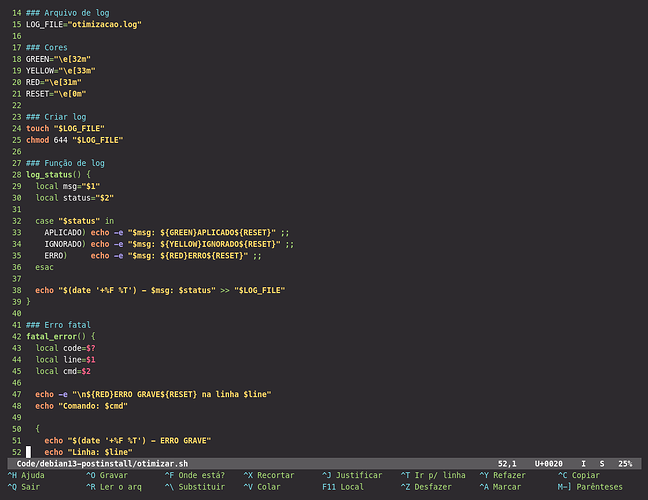Open the ^T Ir p/ linha shortcut
This screenshot has height=500, width=648.
433,475
